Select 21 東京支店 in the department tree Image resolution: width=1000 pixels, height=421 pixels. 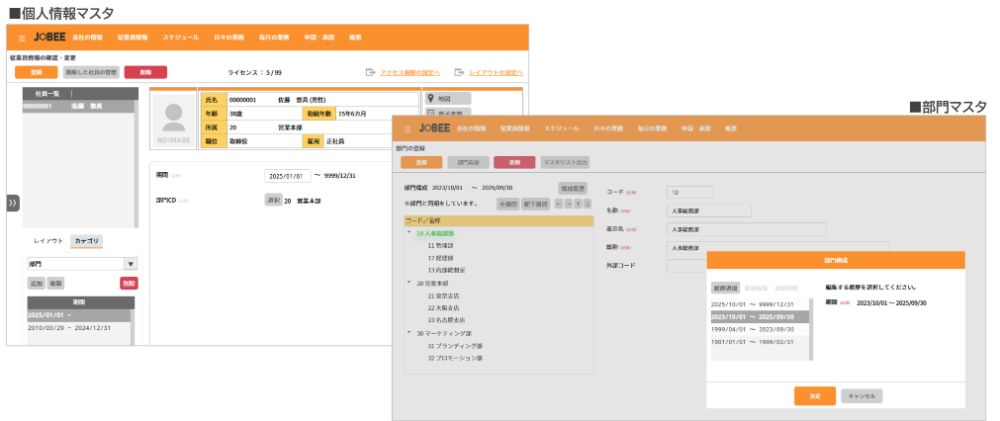[x=445, y=295]
